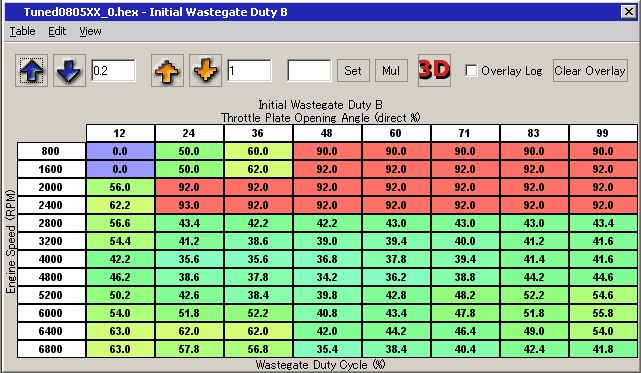Viewport: 641px width, 373px height.
Task: Click the Mul button
Action: (x=391, y=71)
